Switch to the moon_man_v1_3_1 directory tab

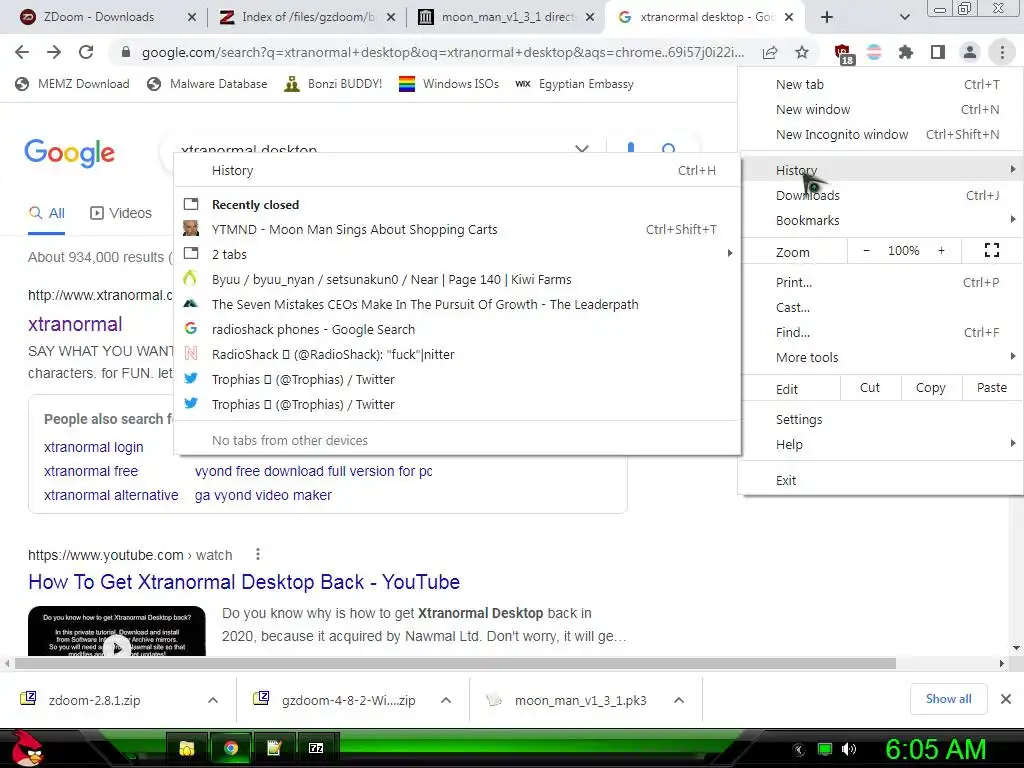tap(508, 17)
